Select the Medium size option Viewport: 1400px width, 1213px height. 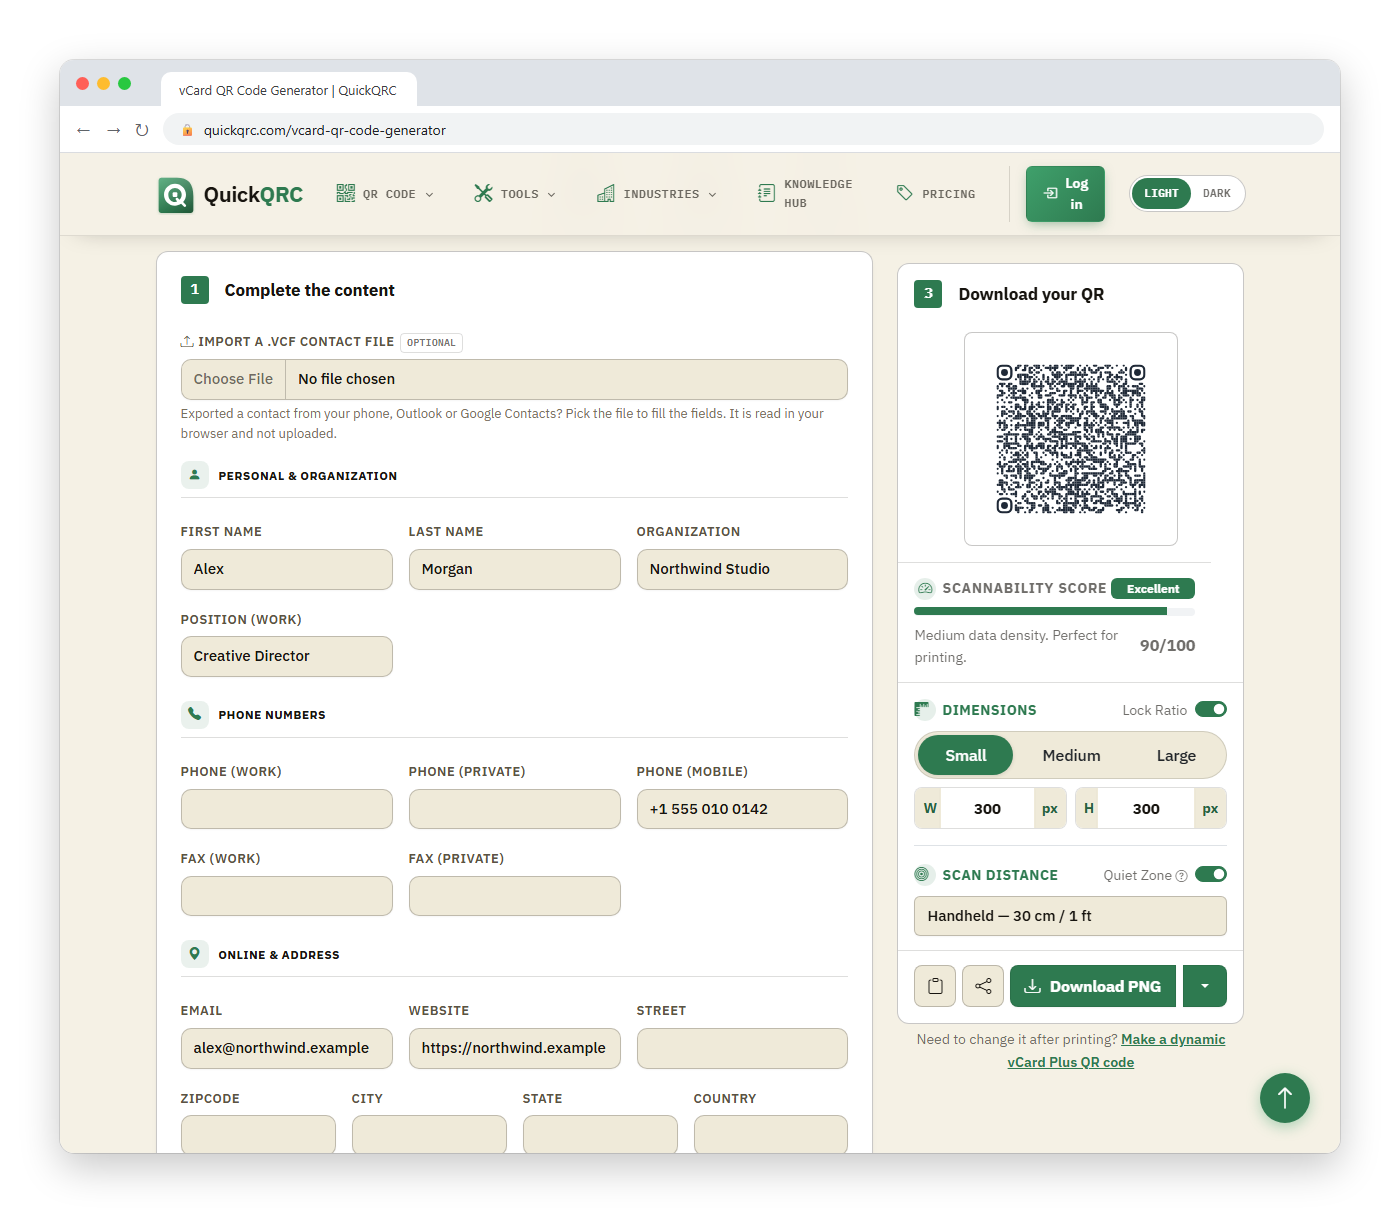(x=1071, y=755)
